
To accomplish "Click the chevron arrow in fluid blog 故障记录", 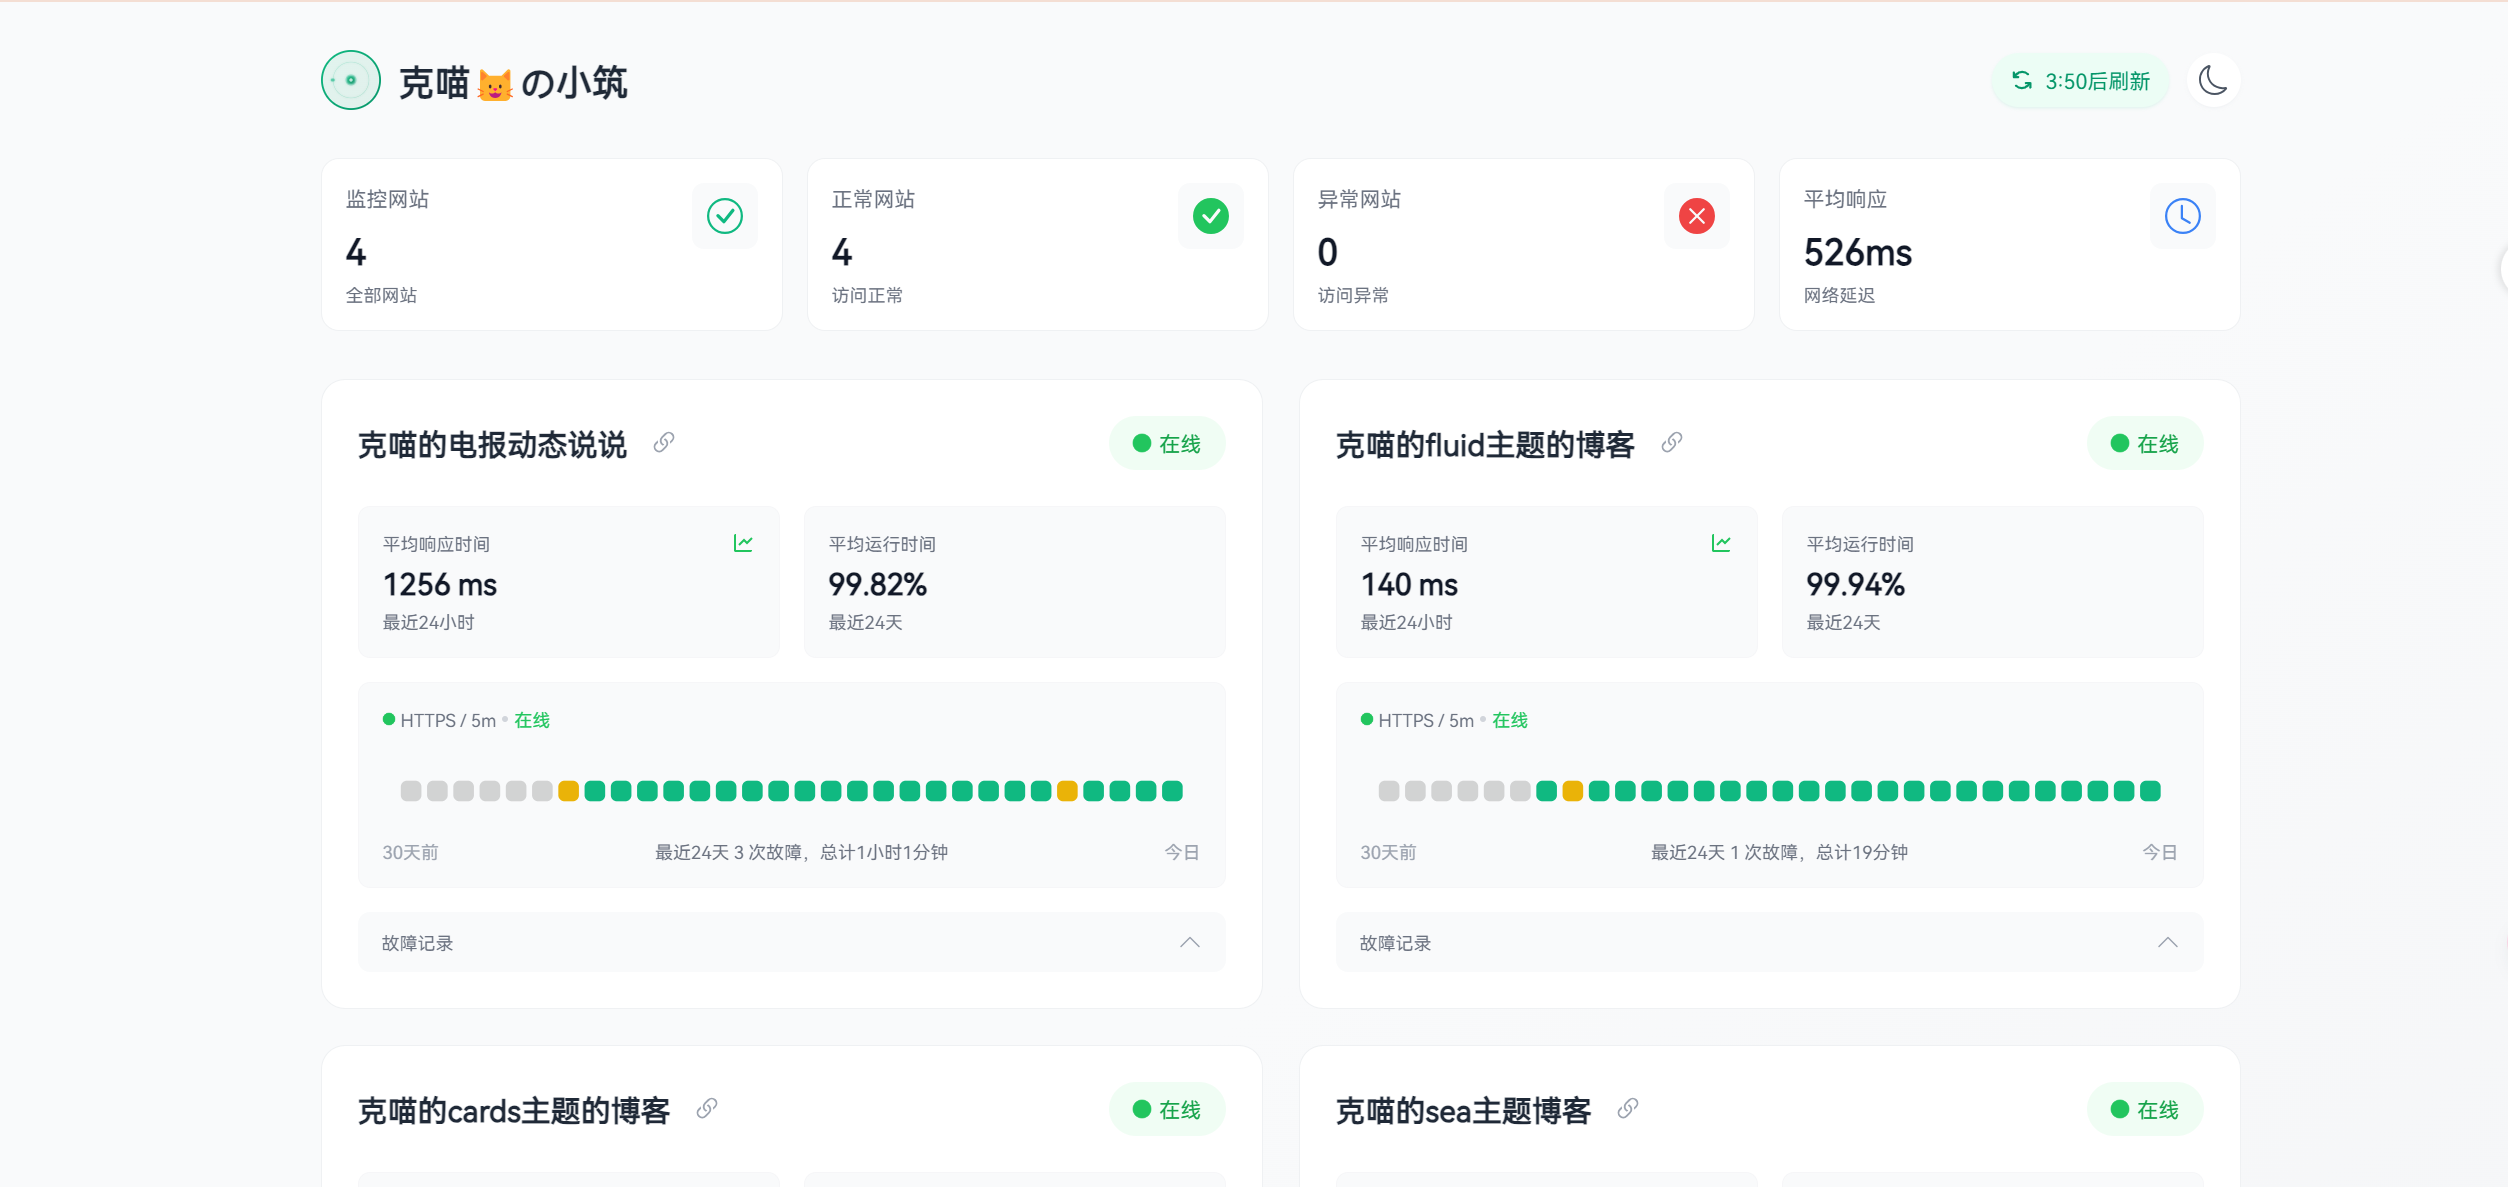I will click(x=2167, y=942).
